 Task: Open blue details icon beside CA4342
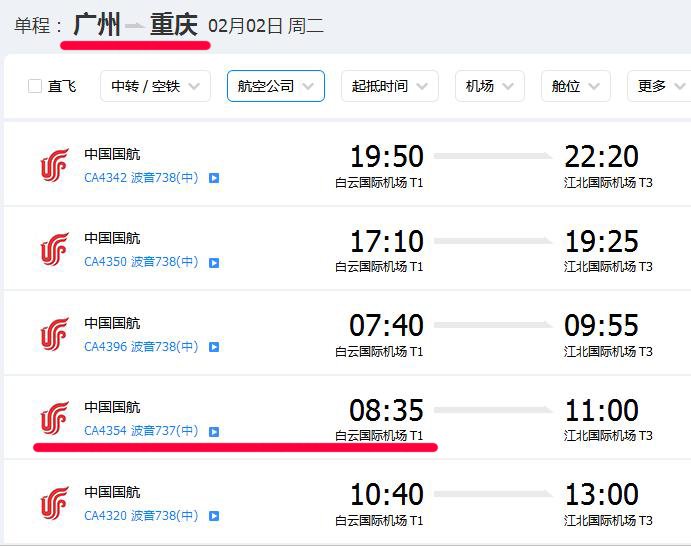tap(214, 178)
